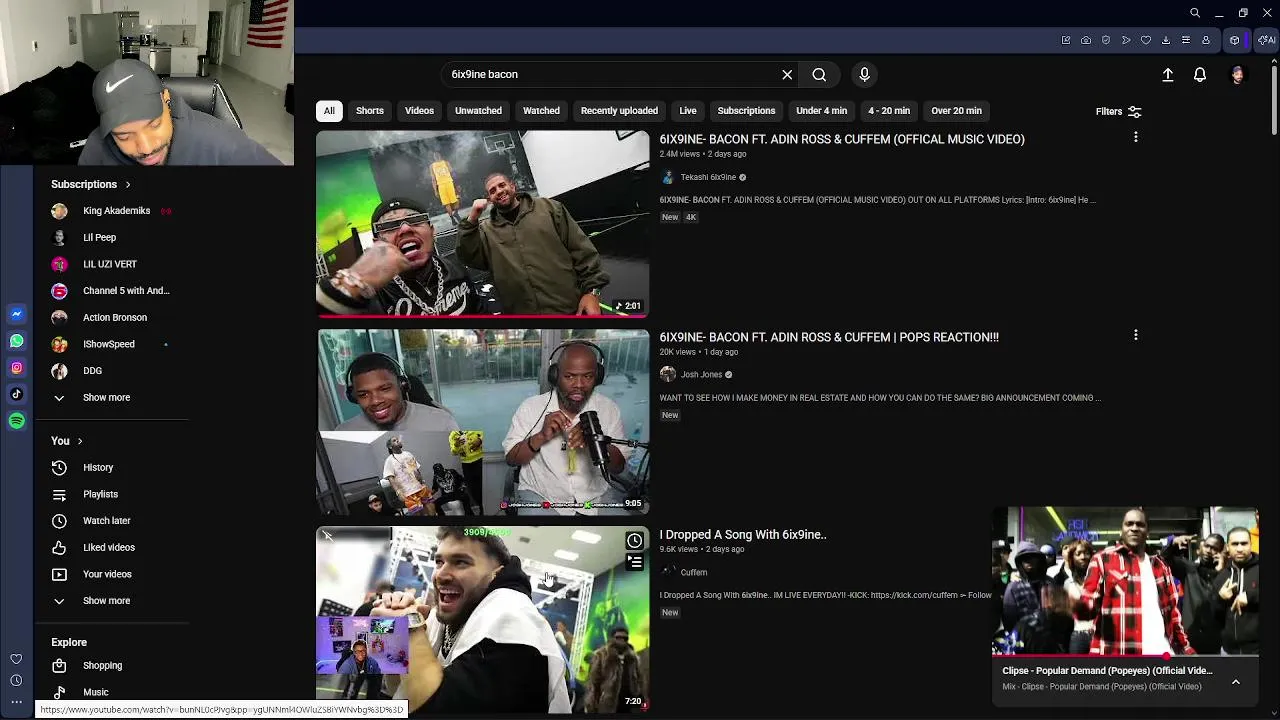Open the privacy shield icon
The height and width of the screenshot is (720, 1280).
[1106, 40]
